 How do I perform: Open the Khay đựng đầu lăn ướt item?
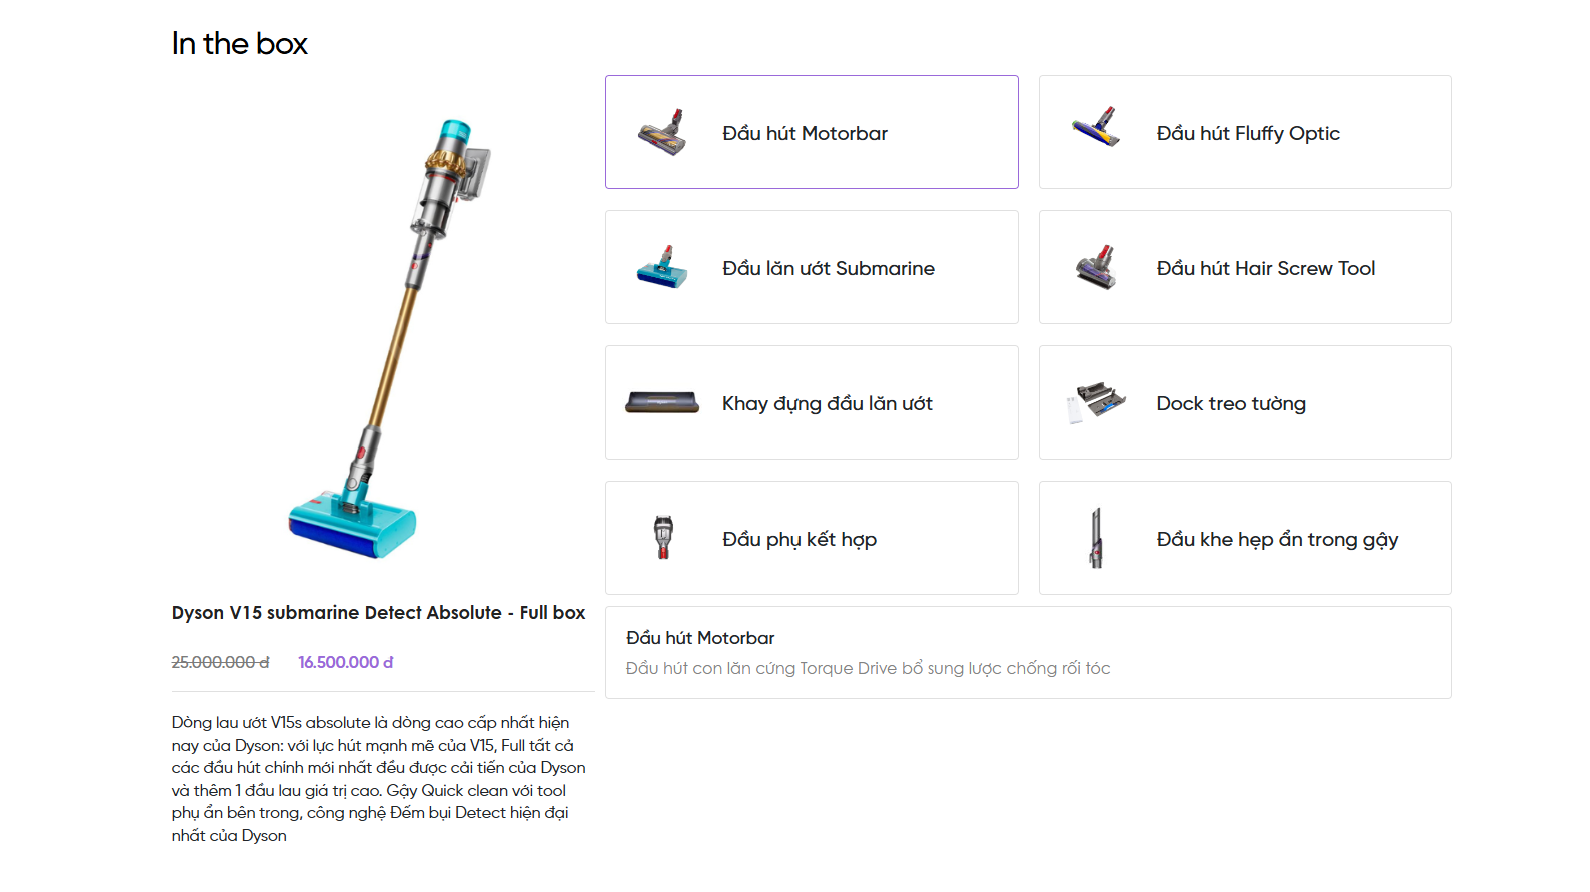coord(812,403)
